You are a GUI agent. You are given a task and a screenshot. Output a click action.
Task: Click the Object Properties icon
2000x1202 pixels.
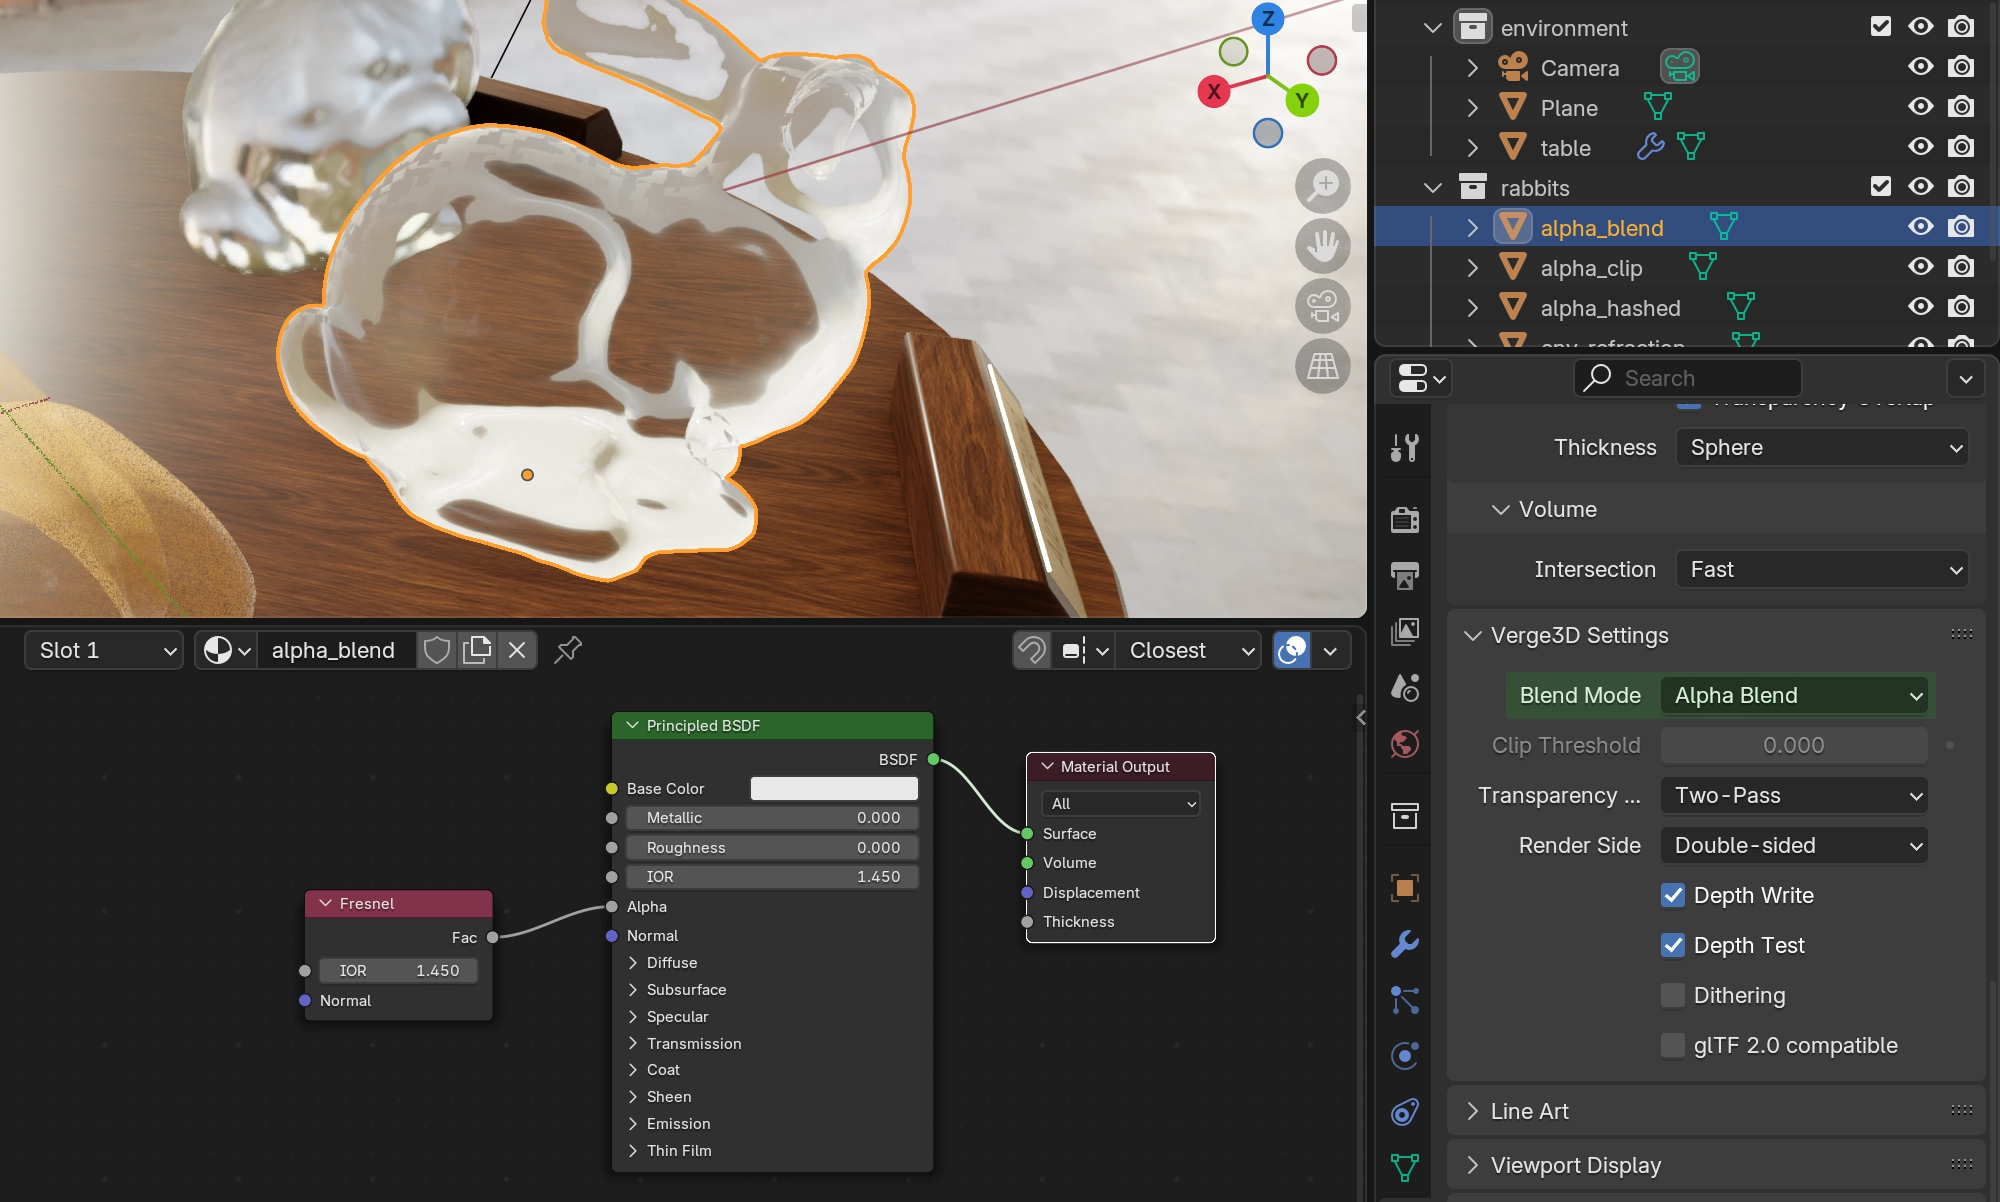1406,886
